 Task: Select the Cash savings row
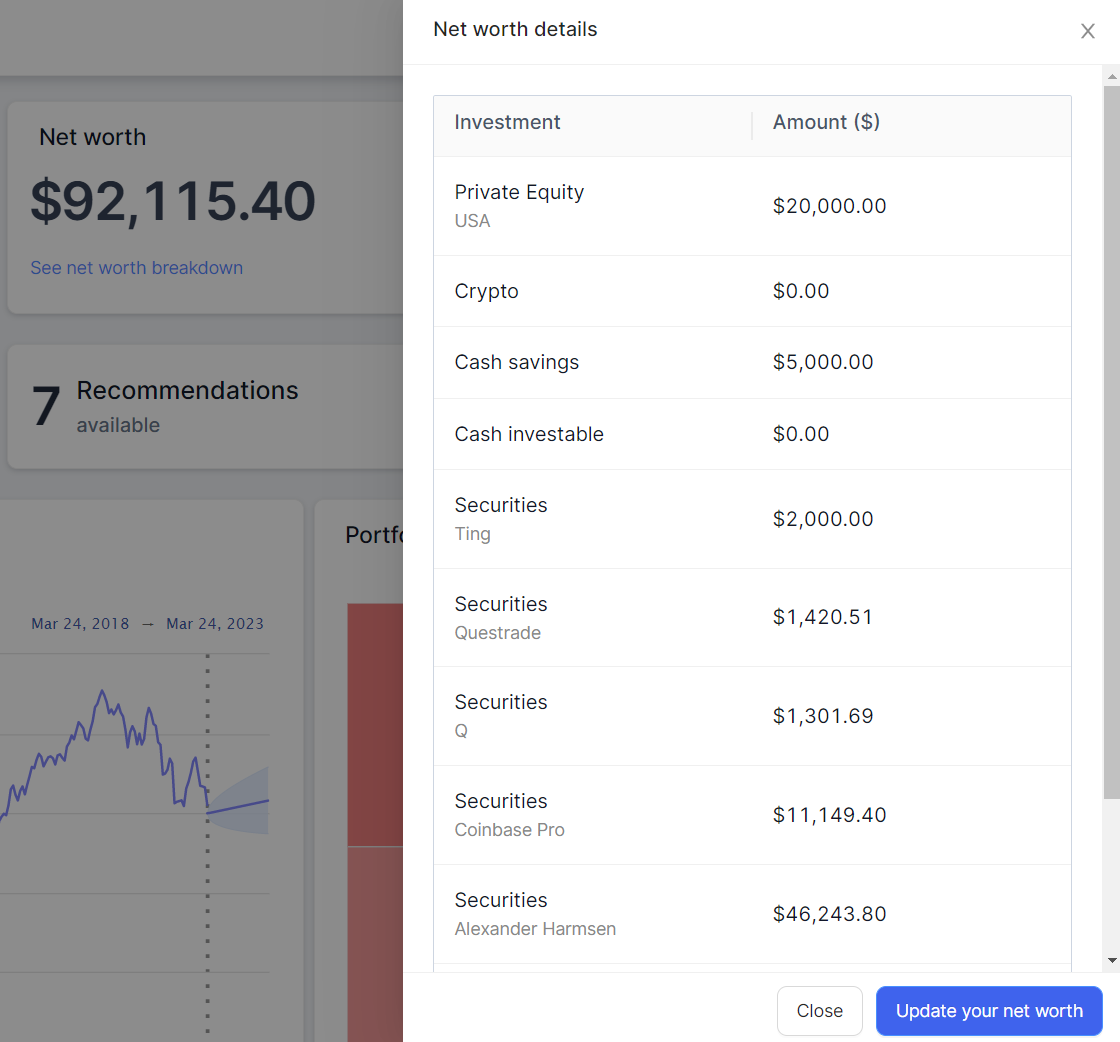752,362
